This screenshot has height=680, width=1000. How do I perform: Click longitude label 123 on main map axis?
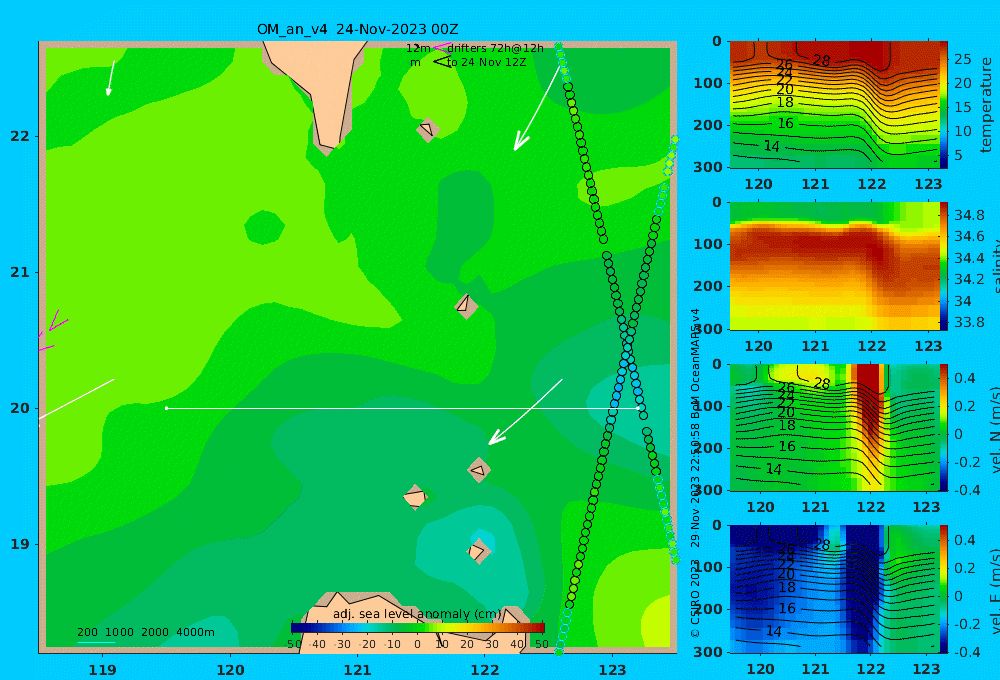coord(612,670)
